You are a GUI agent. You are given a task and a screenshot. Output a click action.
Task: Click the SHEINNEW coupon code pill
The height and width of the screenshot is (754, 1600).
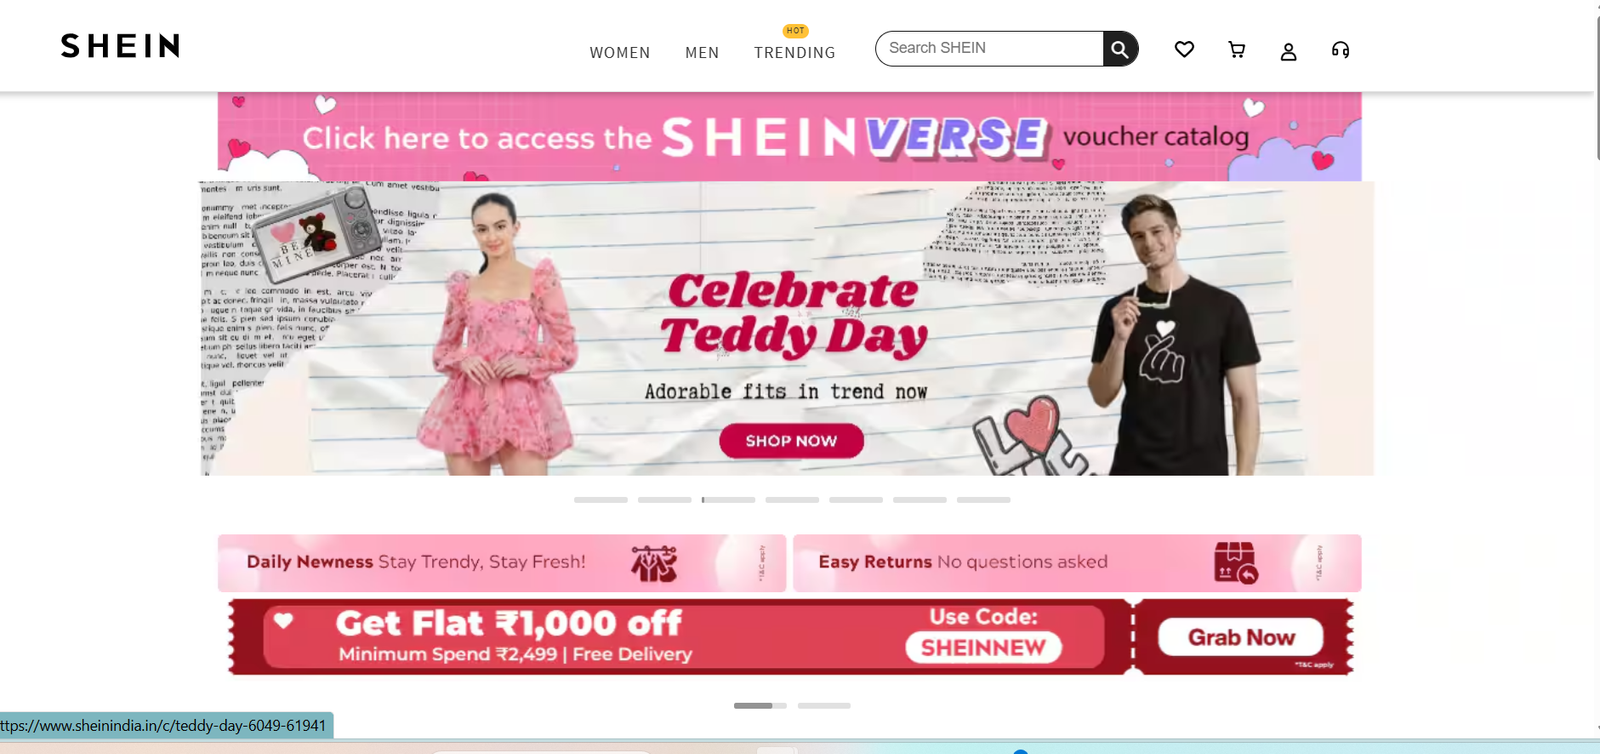point(983,648)
